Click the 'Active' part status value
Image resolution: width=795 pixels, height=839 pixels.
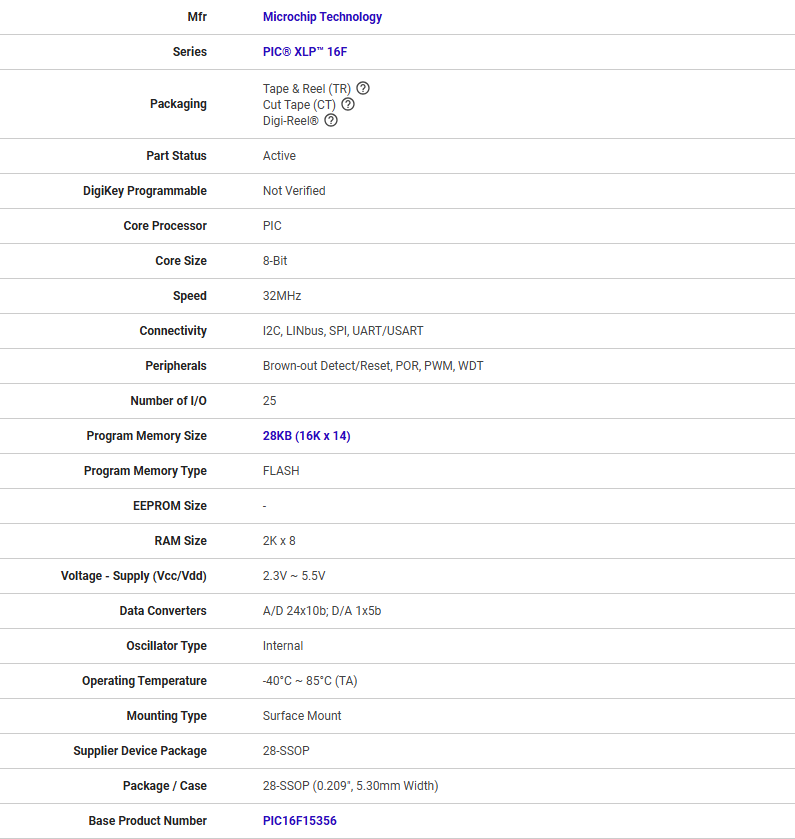[279, 156]
